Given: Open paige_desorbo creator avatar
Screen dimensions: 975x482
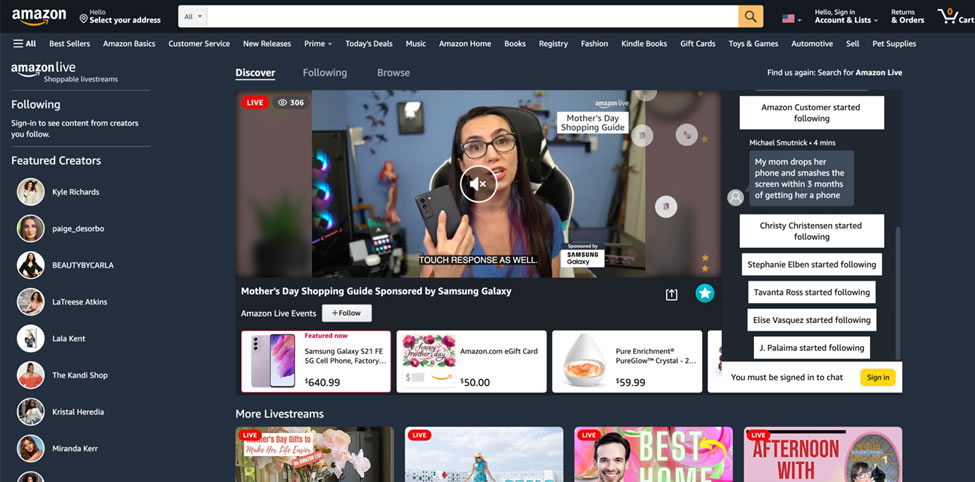Looking at the screenshot, I should [x=30, y=229].
